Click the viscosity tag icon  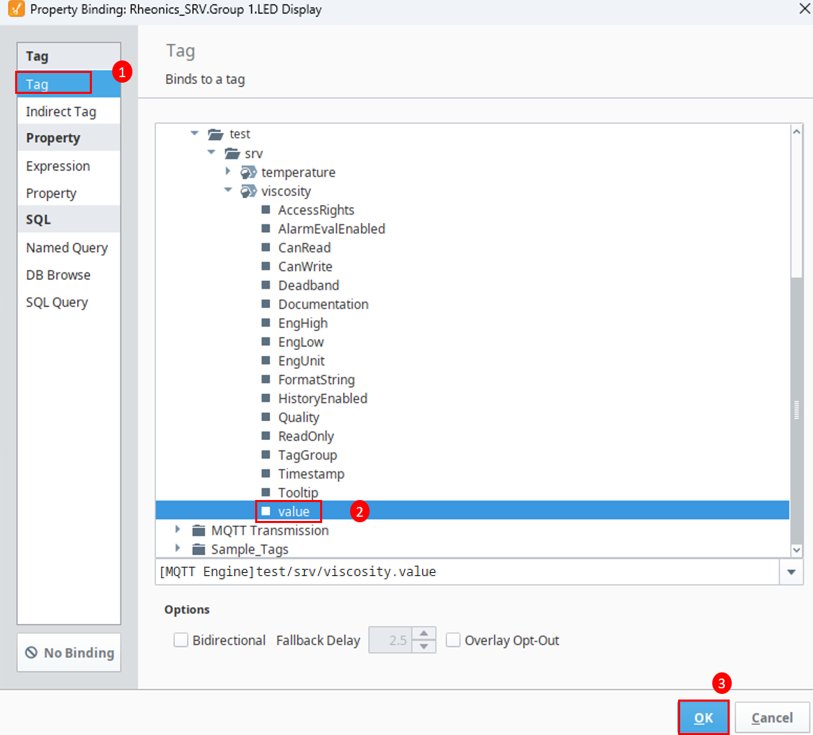tap(248, 191)
